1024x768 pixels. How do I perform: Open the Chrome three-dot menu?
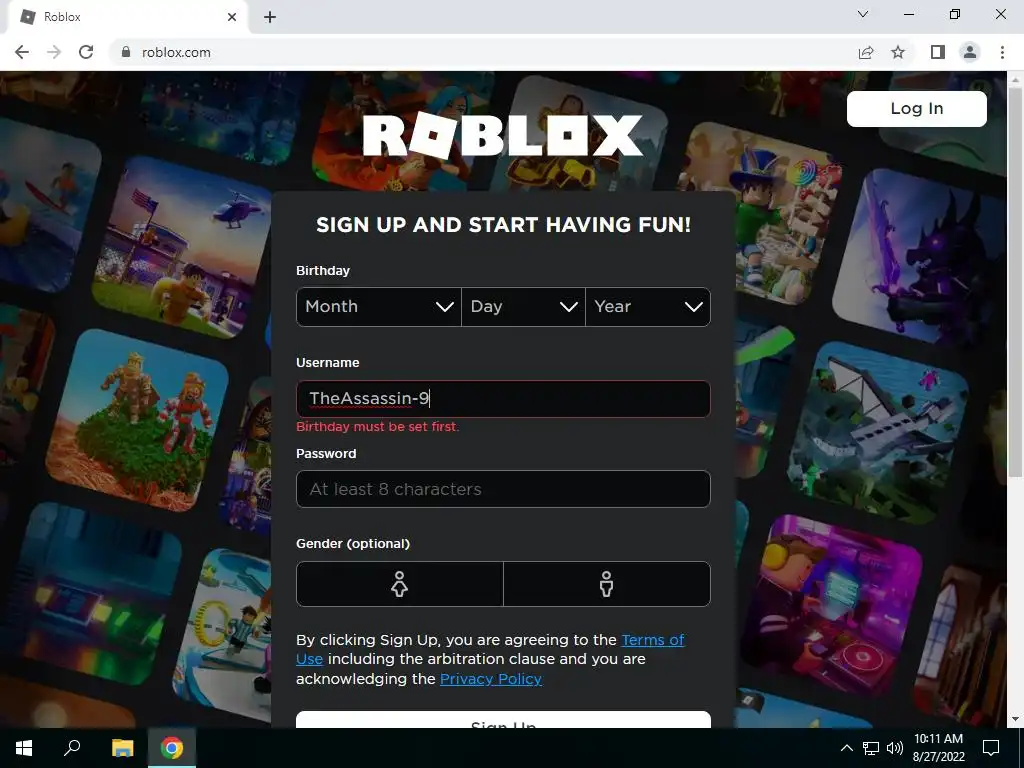coord(1002,52)
